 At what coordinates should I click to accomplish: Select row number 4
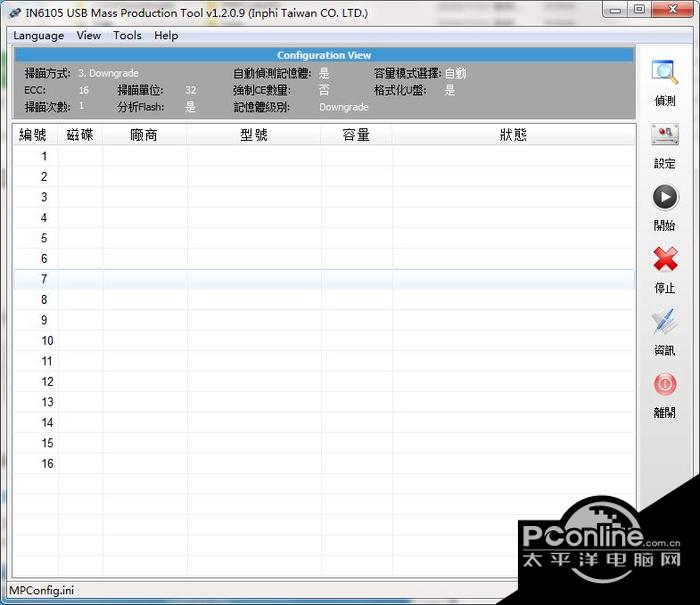point(324,218)
